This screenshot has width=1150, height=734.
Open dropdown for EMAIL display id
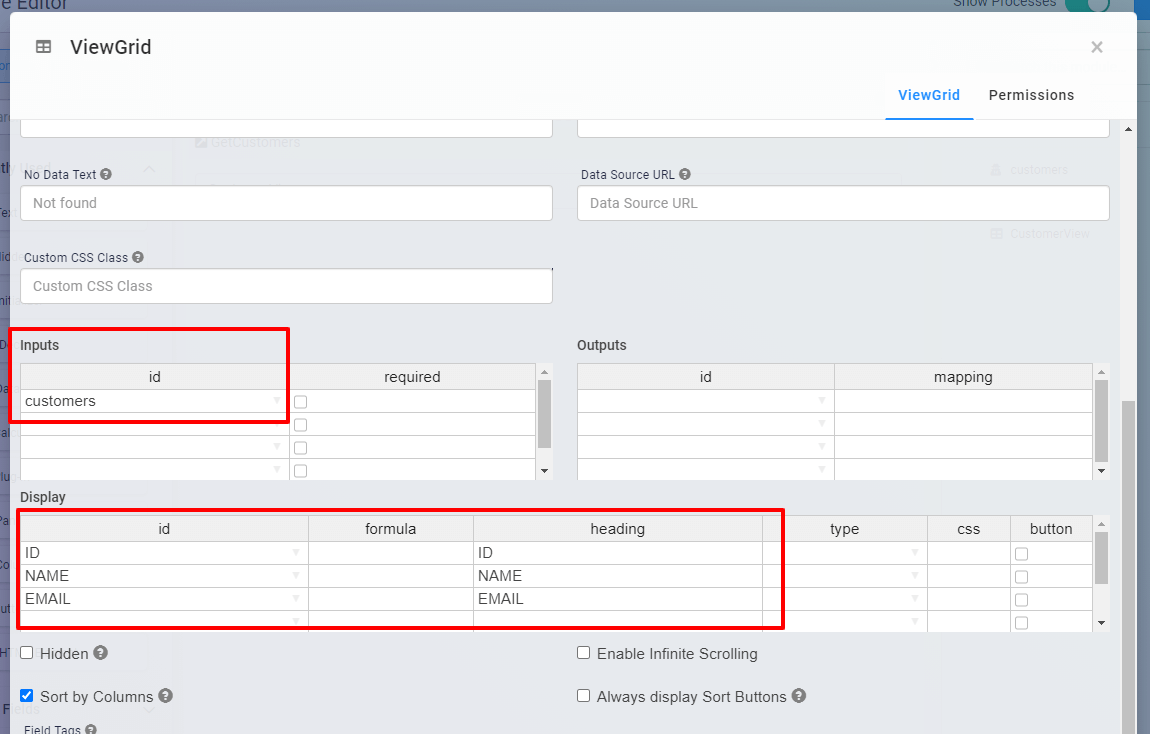point(296,599)
